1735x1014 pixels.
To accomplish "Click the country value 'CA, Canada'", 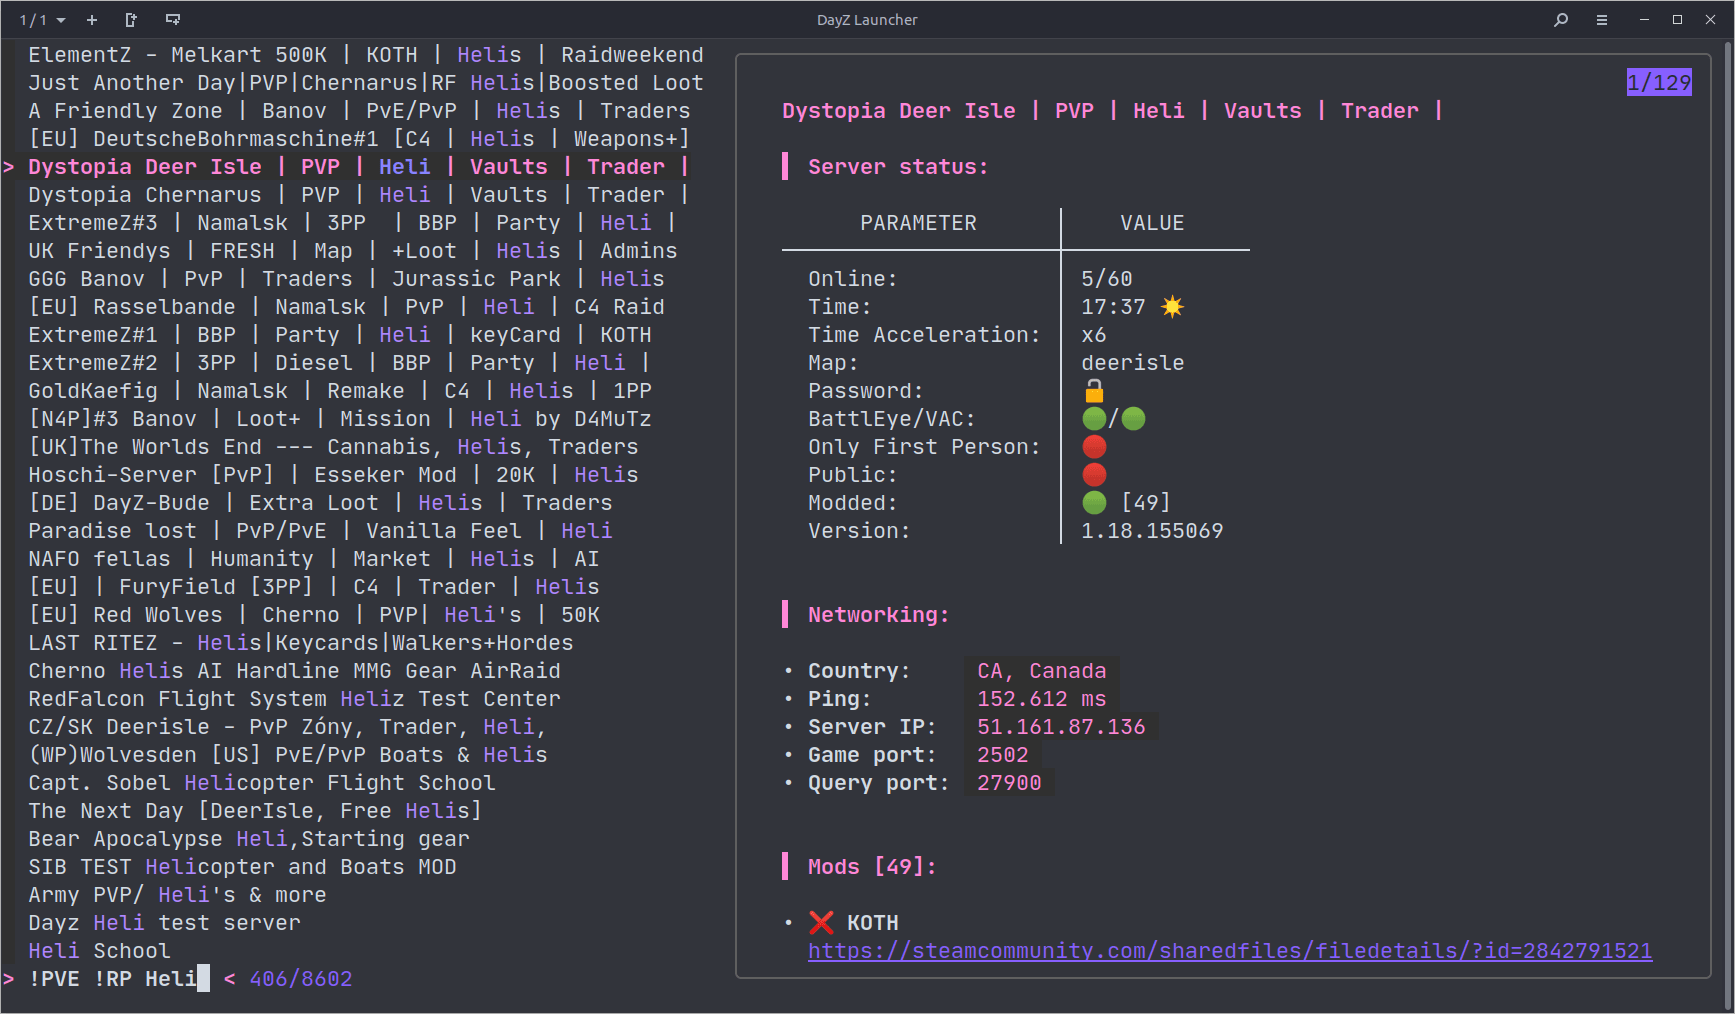I will click(x=1042, y=671).
